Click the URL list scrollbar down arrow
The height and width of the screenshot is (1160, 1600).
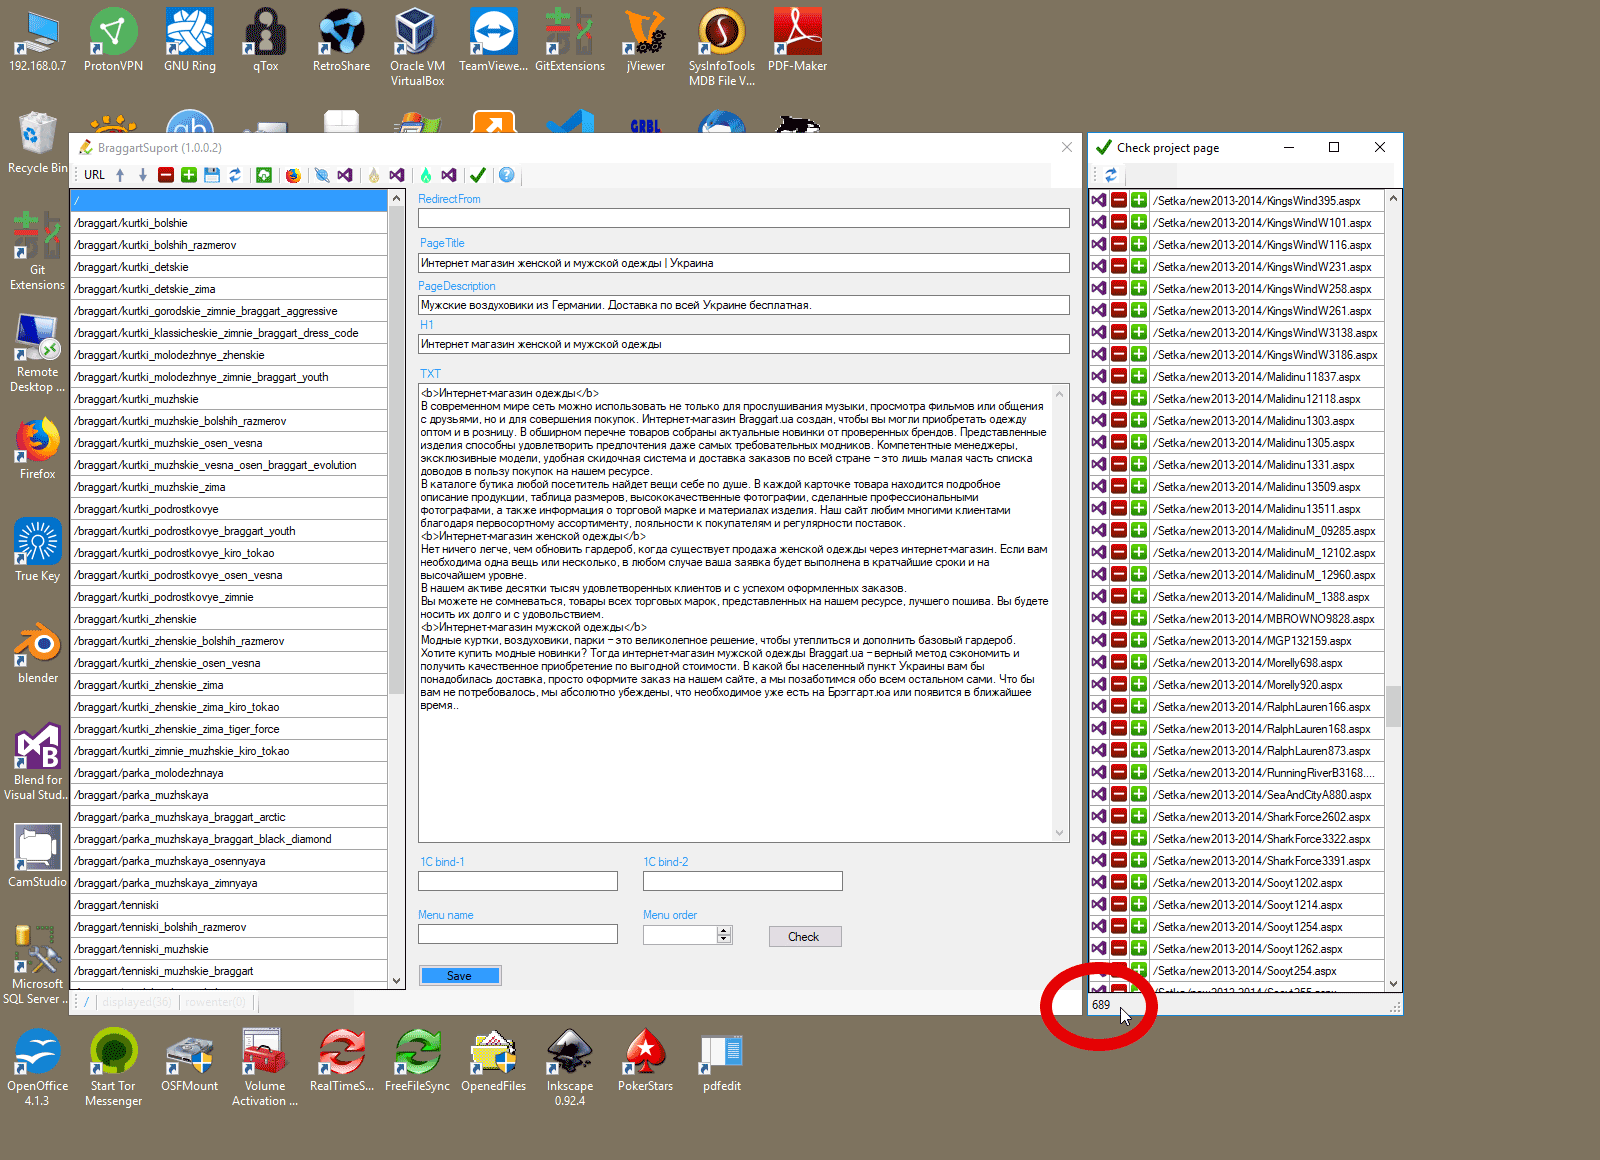[x=396, y=981]
